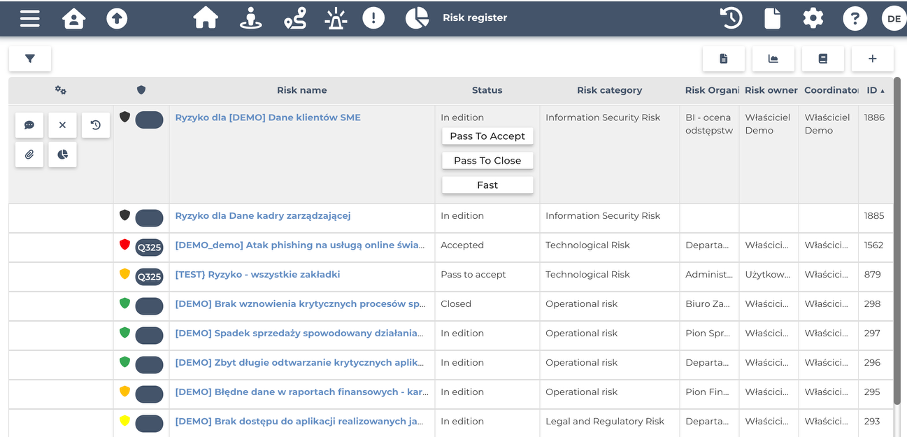
Task: Open the DE user profile avatar
Action: pos(891,18)
